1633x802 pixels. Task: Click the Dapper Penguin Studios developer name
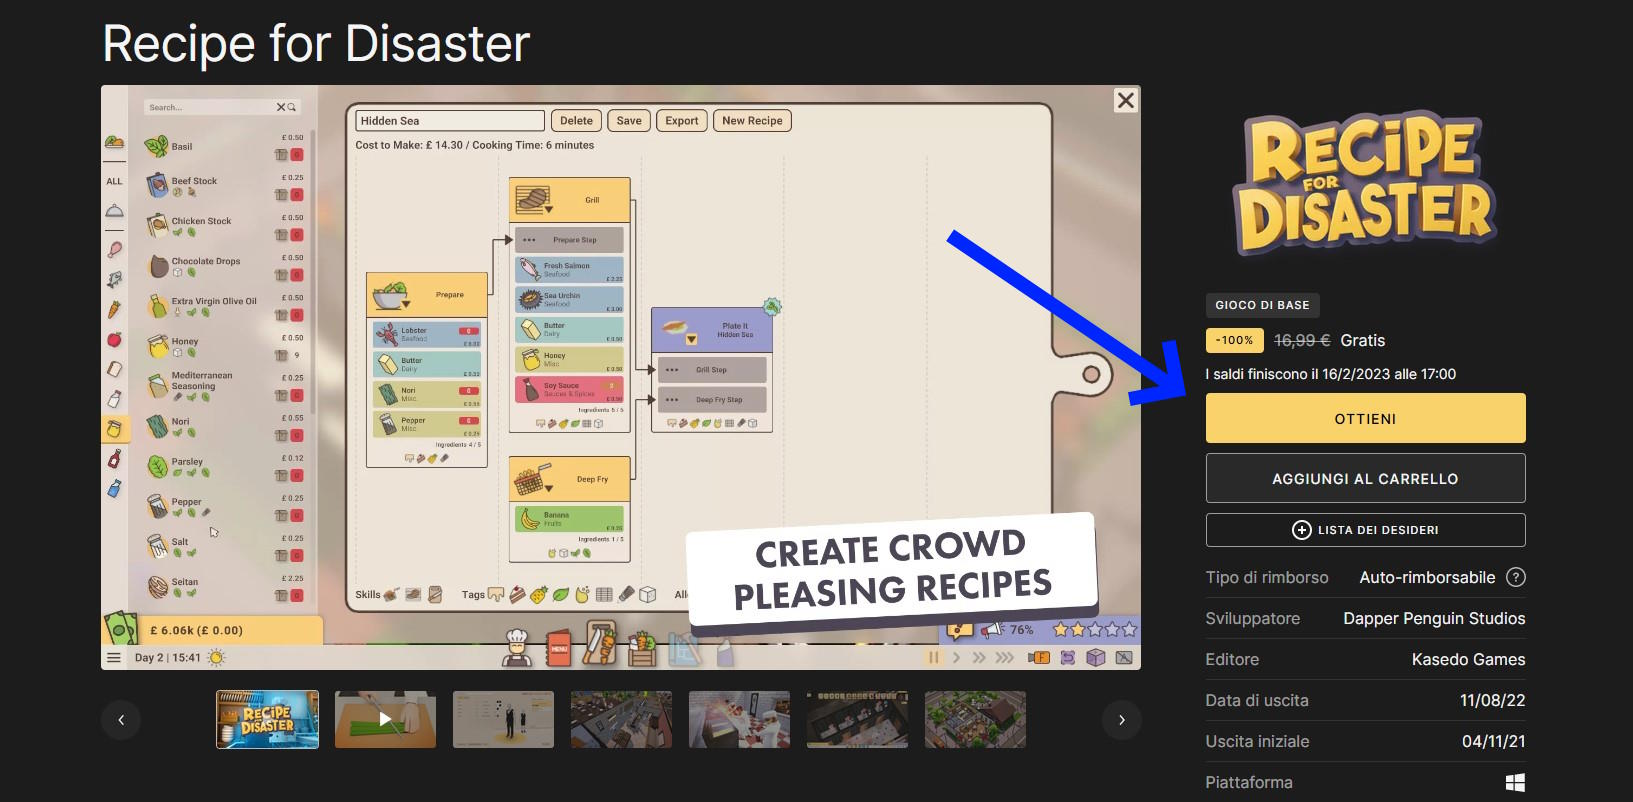[1434, 618]
